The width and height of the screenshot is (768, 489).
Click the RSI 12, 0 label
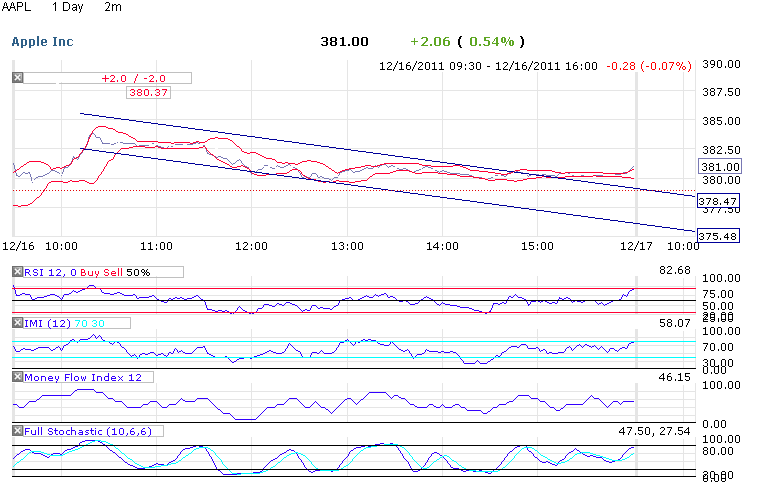(50, 272)
